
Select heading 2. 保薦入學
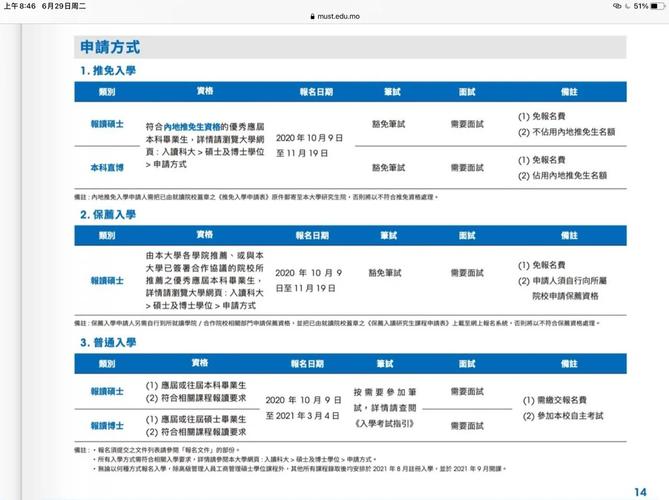click(x=108, y=214)
